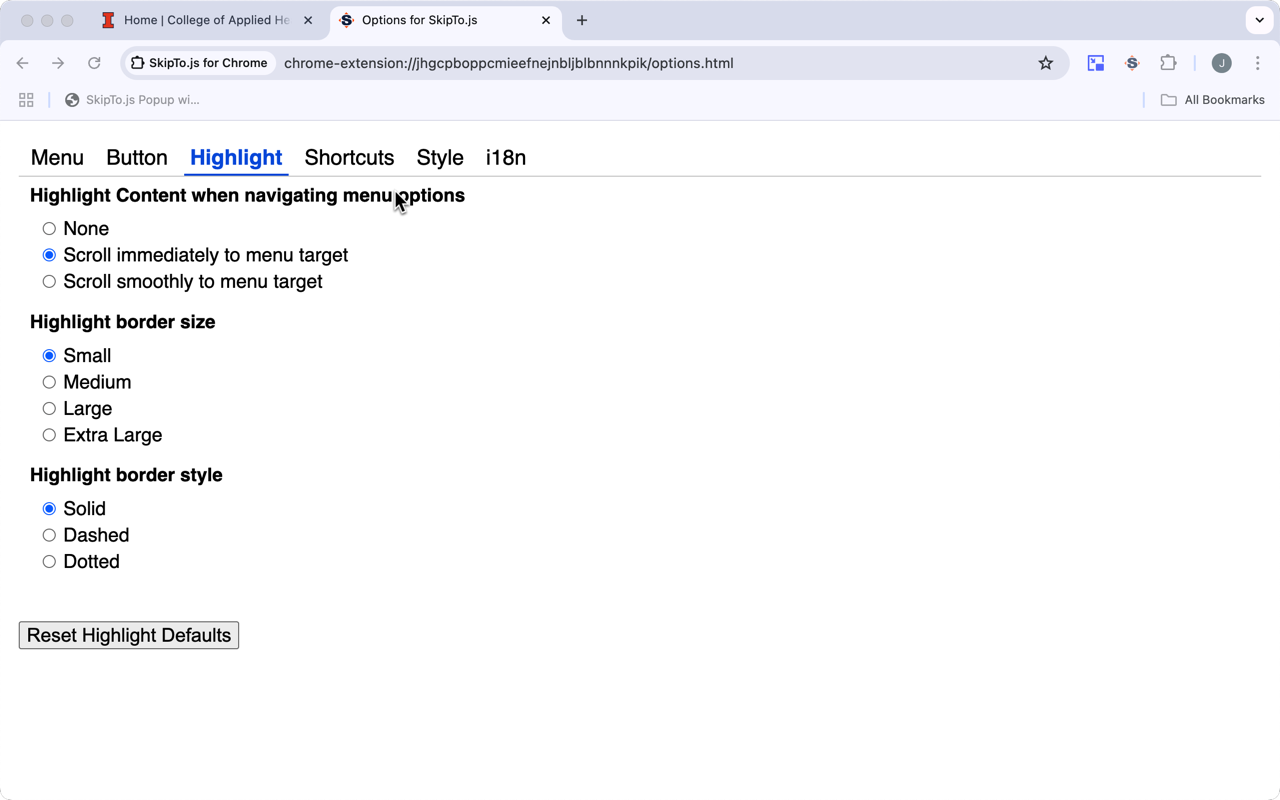Open the All Bookmarks folder

pos(1212,100)
